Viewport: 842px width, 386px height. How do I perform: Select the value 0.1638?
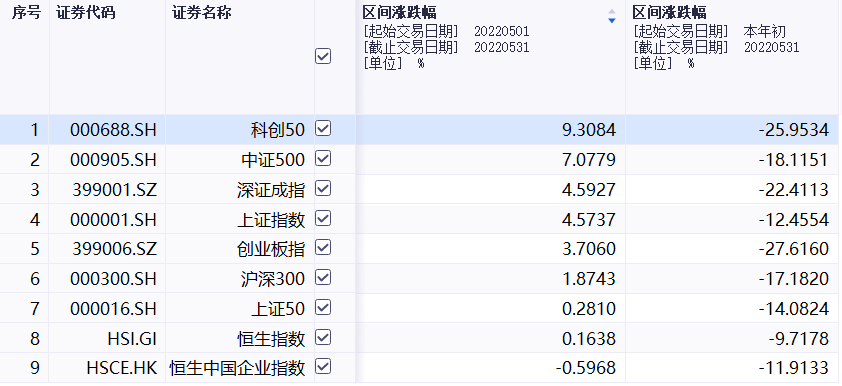[589, 339]
